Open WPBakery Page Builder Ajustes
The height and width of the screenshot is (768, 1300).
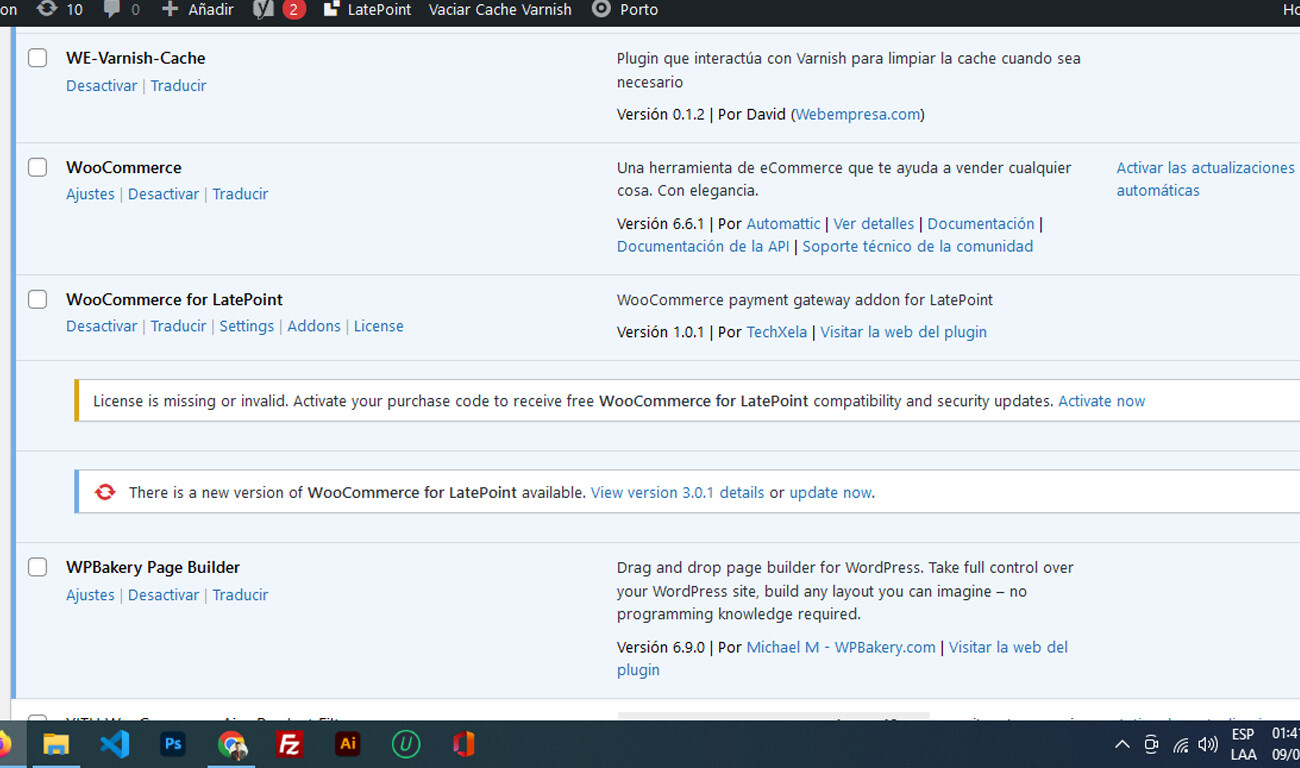(90, 595)
